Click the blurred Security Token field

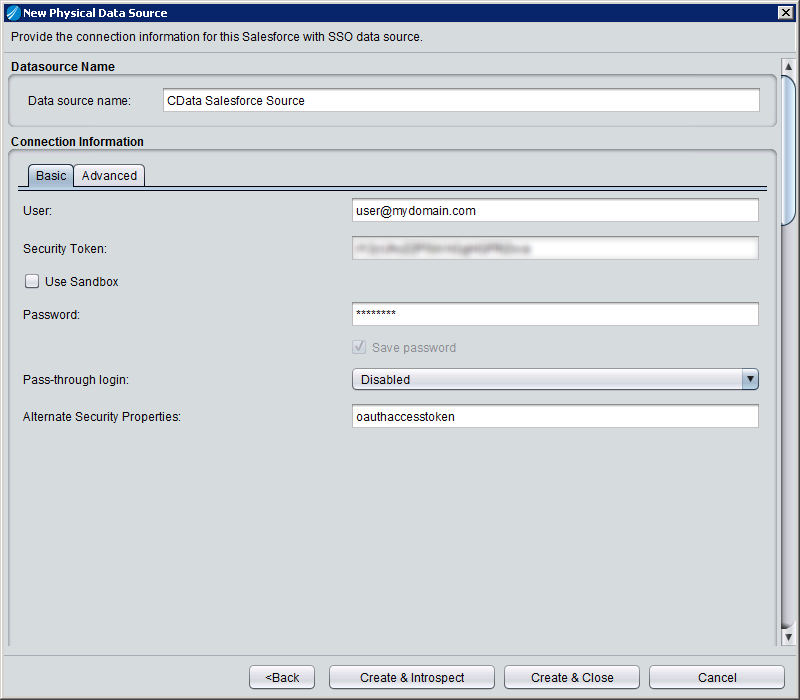(x=555, y=248)
